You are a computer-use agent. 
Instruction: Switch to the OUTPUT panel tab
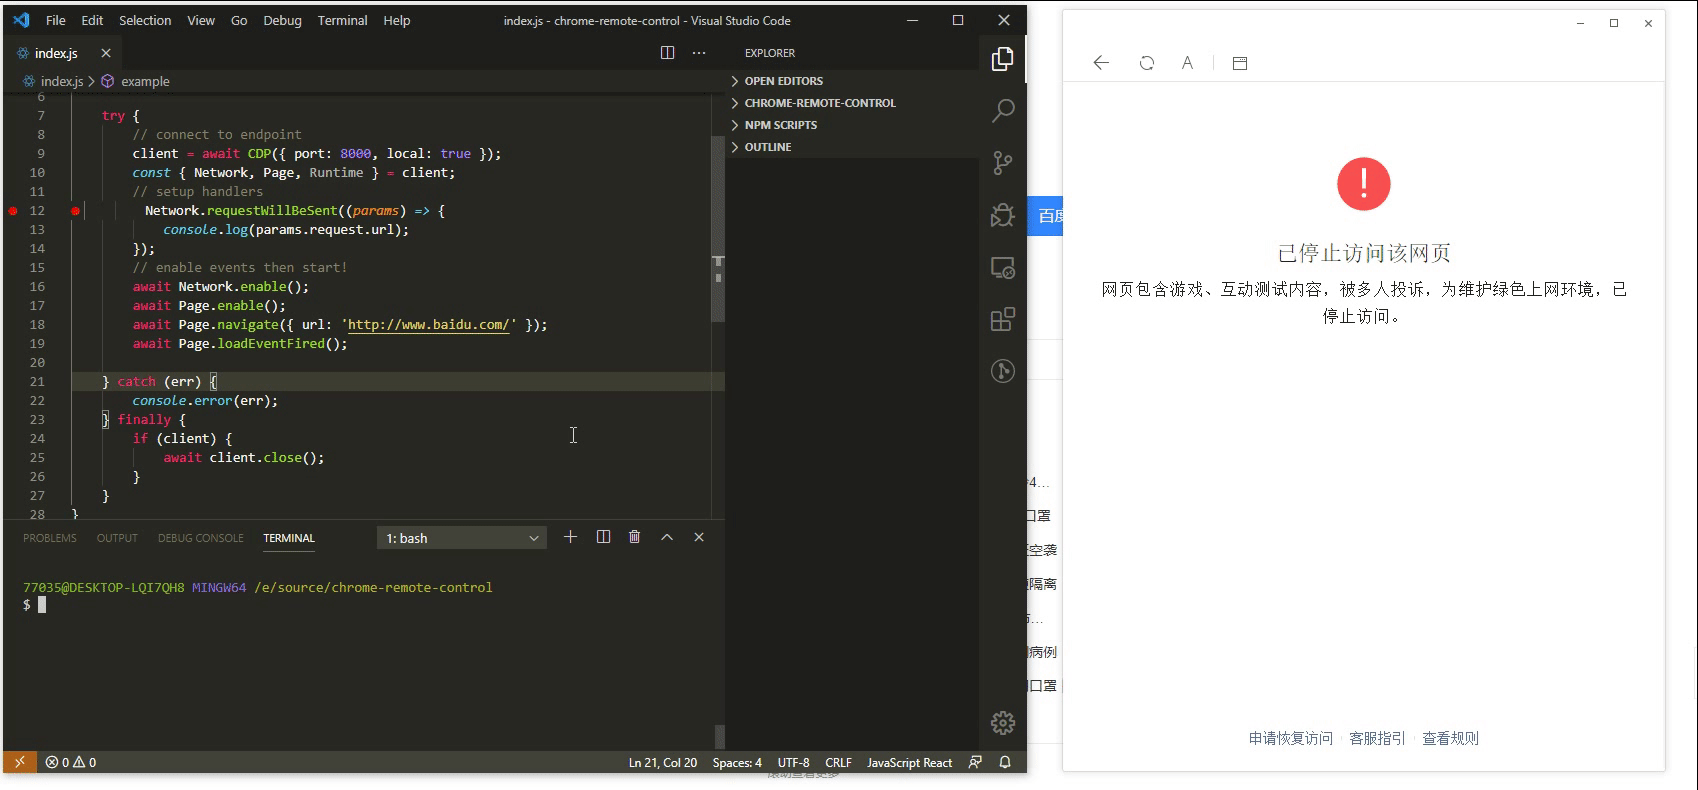click(x=117, y=538)
